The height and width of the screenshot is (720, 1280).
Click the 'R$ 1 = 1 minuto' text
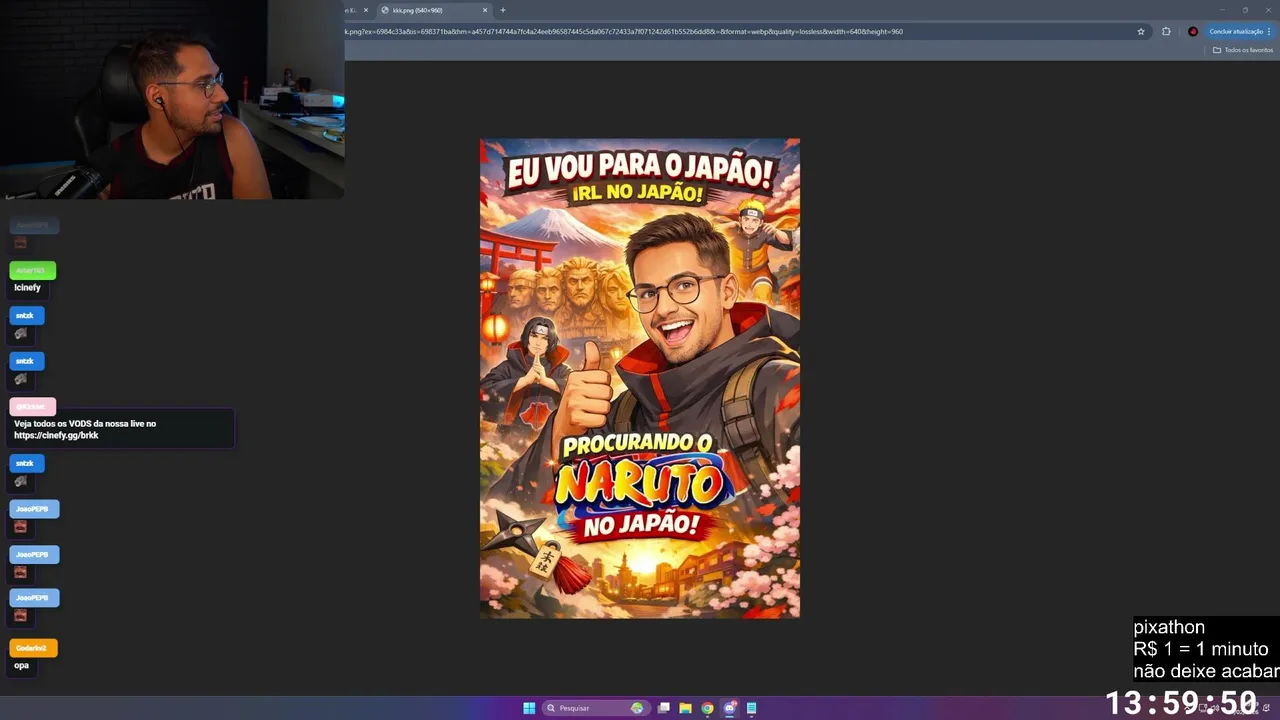[1200, 649]
